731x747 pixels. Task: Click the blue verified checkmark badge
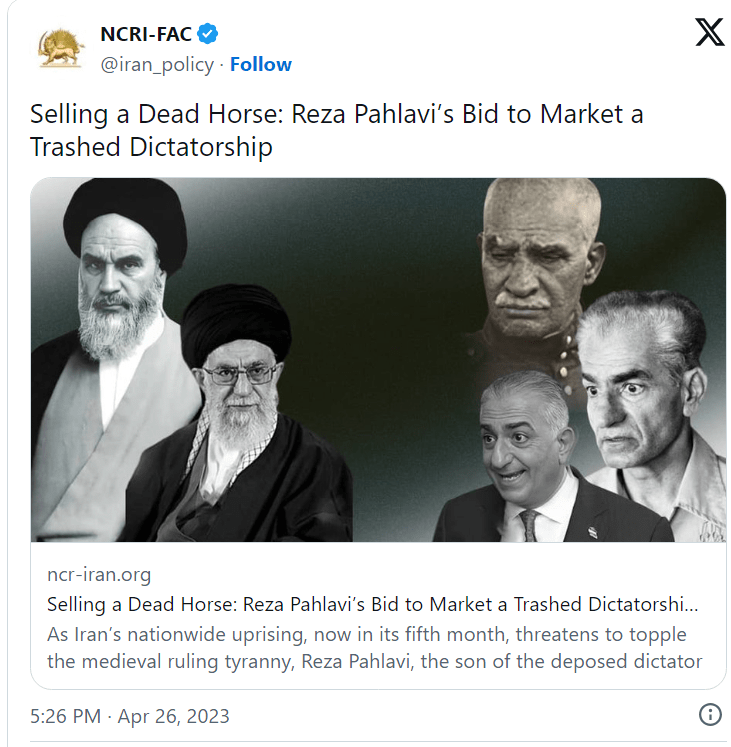click(208, 34)
